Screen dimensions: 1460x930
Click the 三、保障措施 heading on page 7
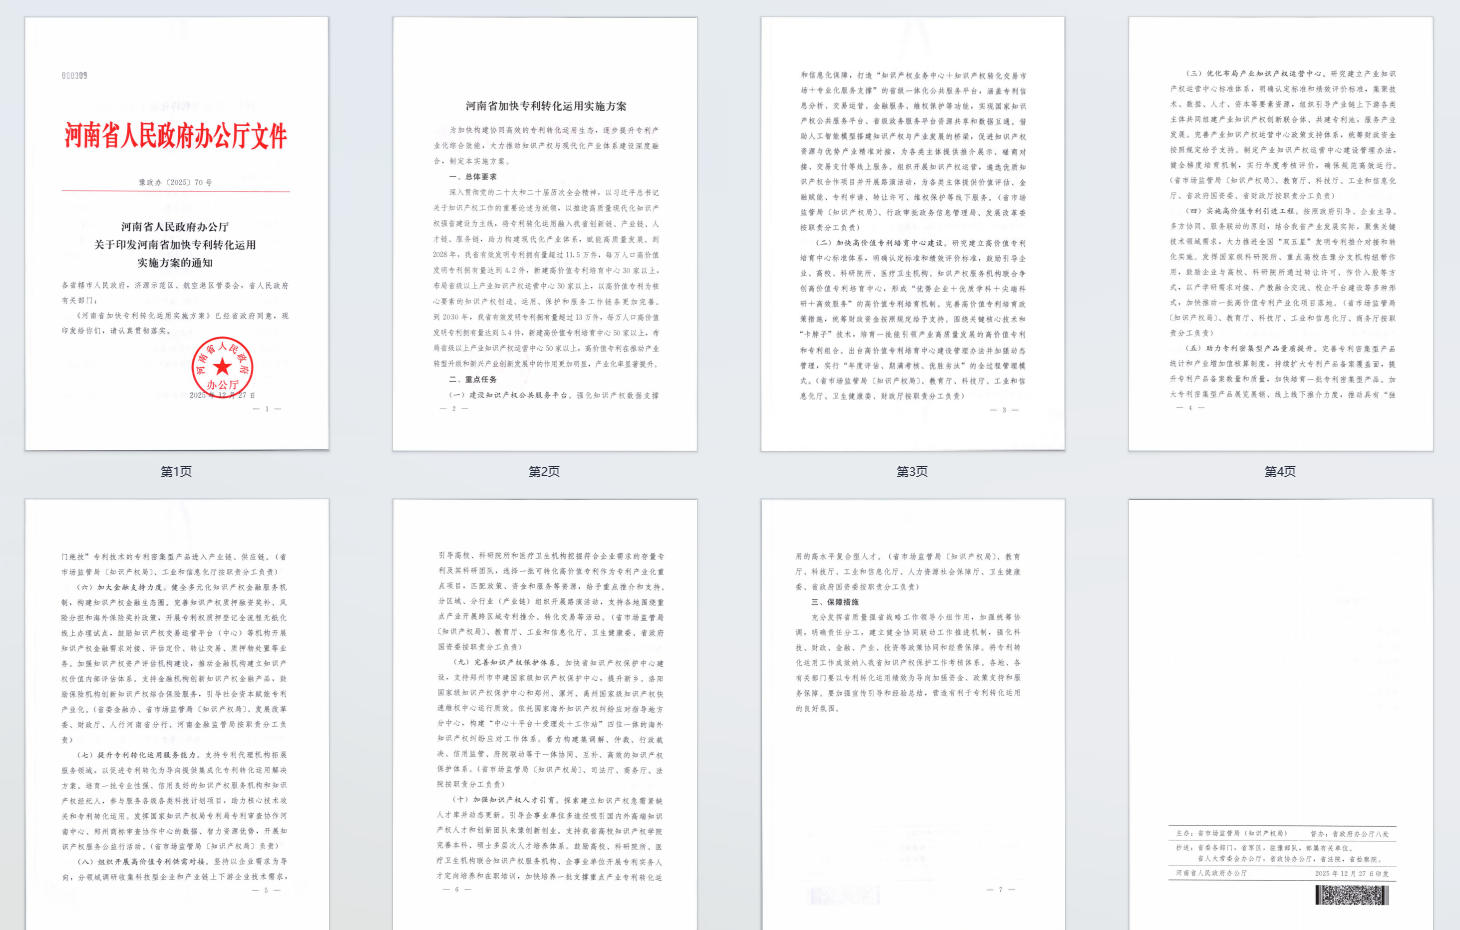click(834, 603)
